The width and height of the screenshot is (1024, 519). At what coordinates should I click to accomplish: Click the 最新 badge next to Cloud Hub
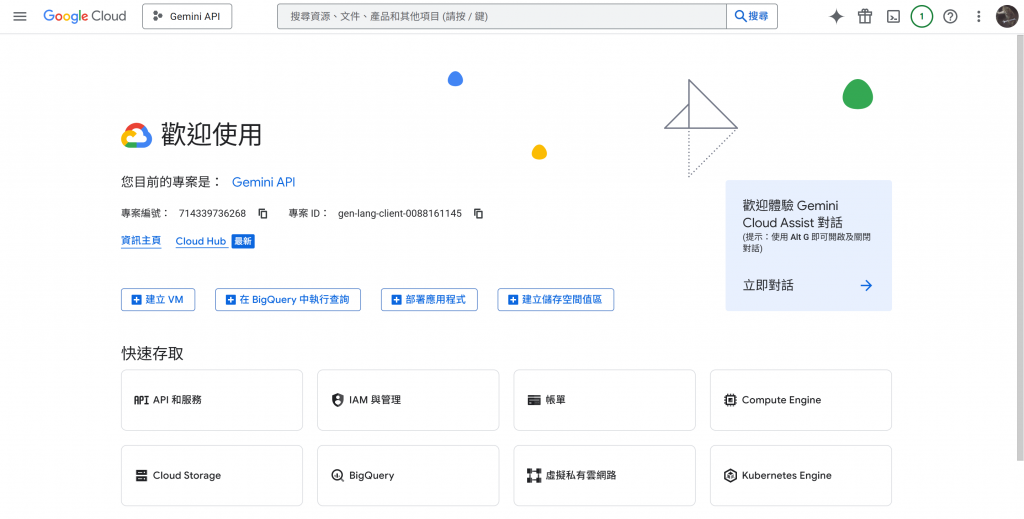click(x=243, y=241)
